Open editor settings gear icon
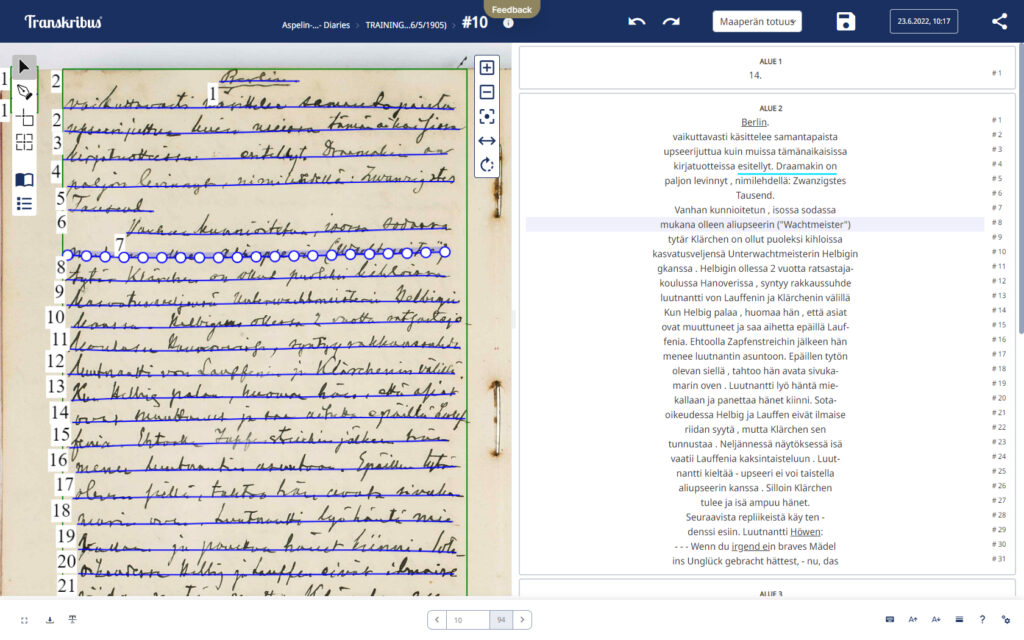 tap(1006, 619)
